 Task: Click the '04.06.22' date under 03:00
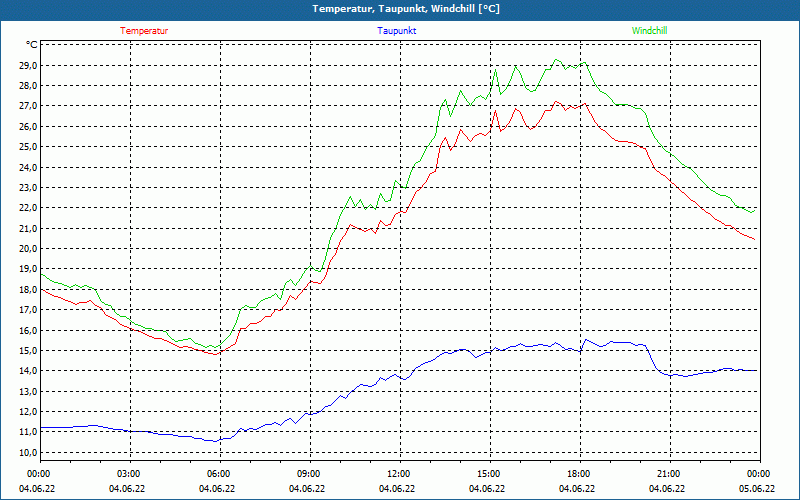pyautogui.click(x=127, y=489)
